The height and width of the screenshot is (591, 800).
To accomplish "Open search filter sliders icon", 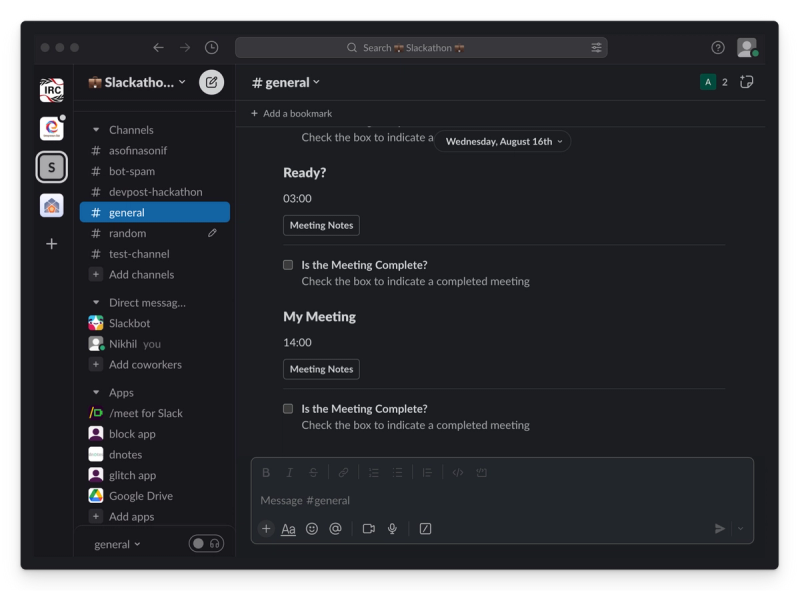I will (x=596, y=47).
